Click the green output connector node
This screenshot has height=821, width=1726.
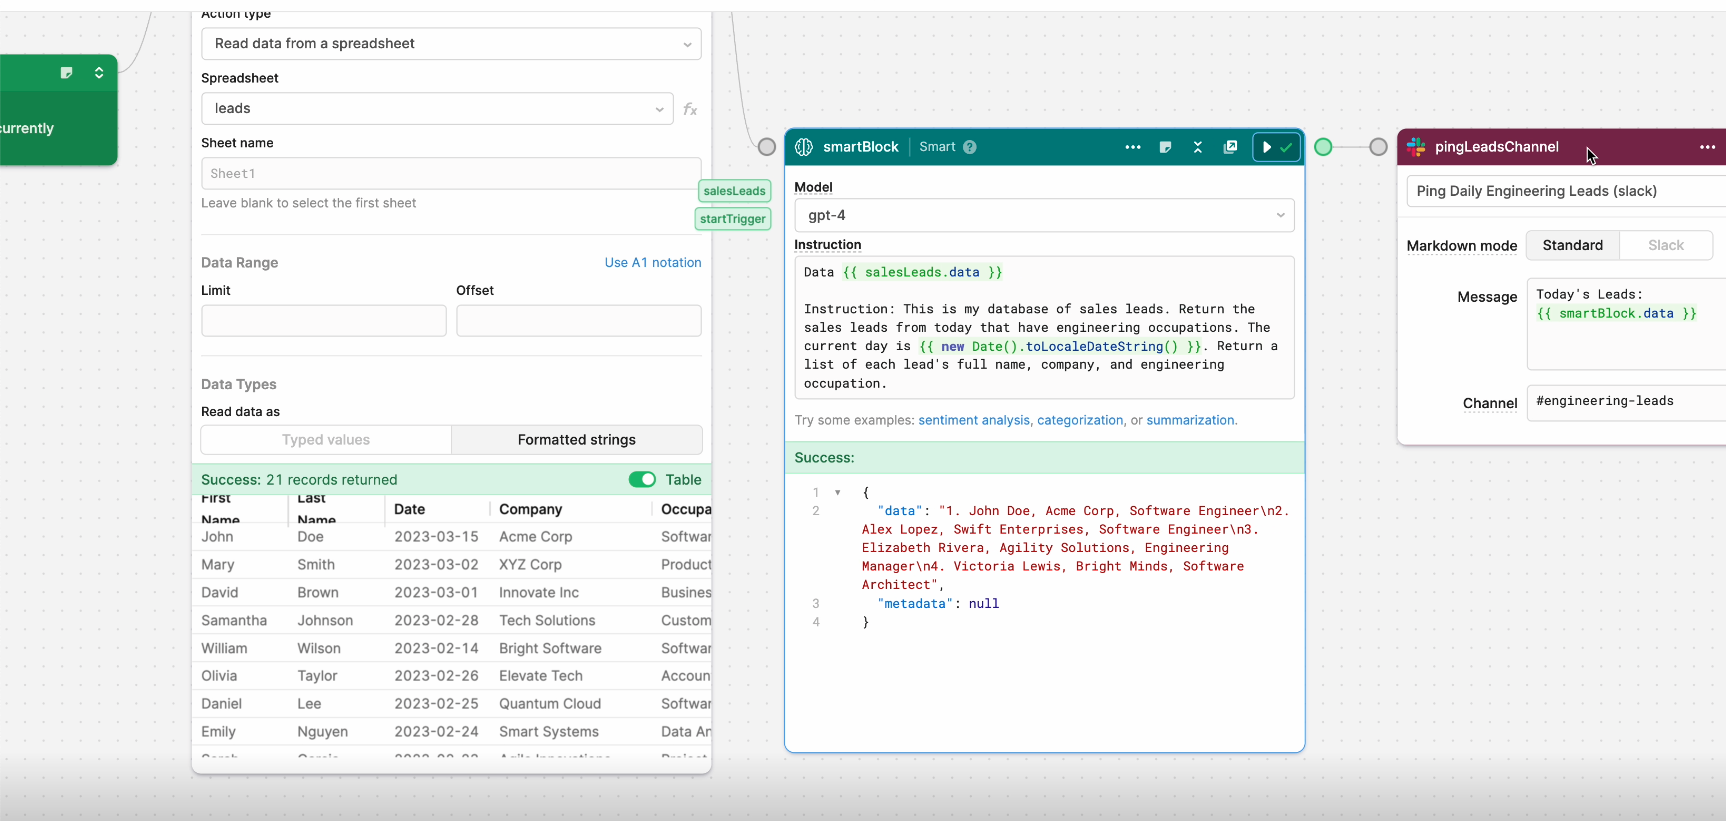pos(1323,147)
